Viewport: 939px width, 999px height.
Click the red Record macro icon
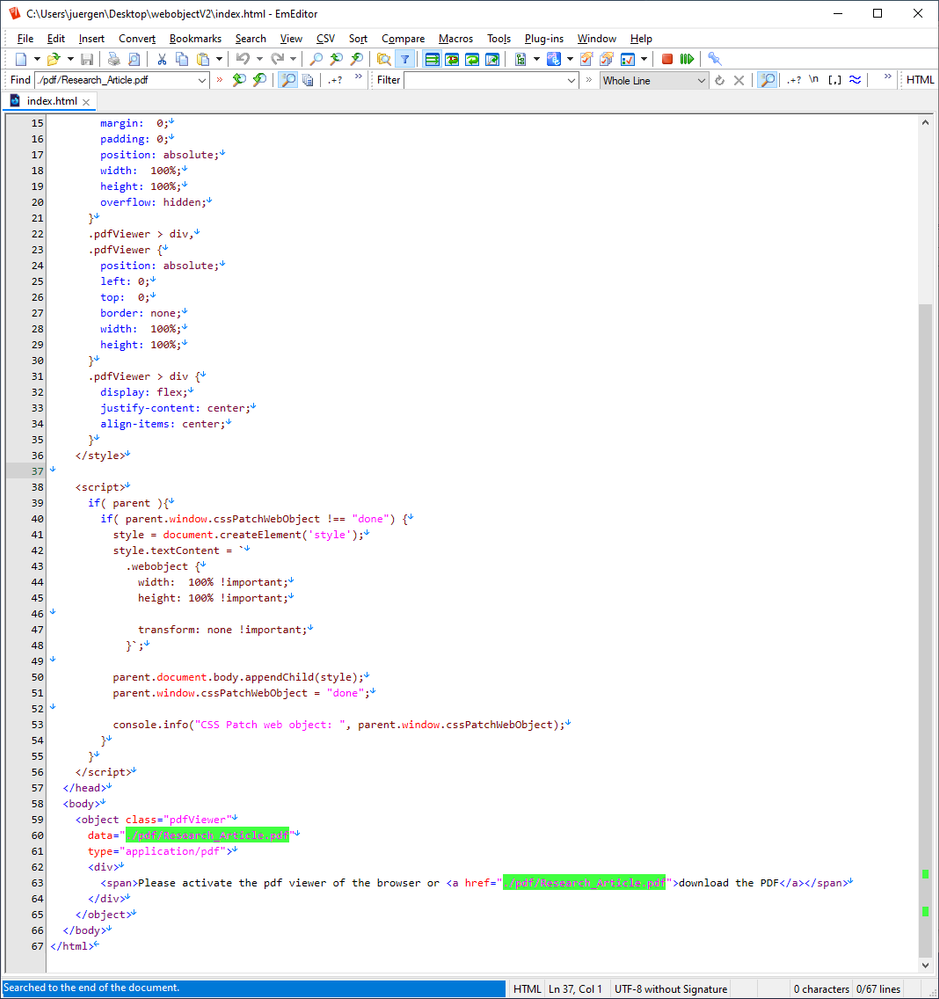(x=667, y=59)
